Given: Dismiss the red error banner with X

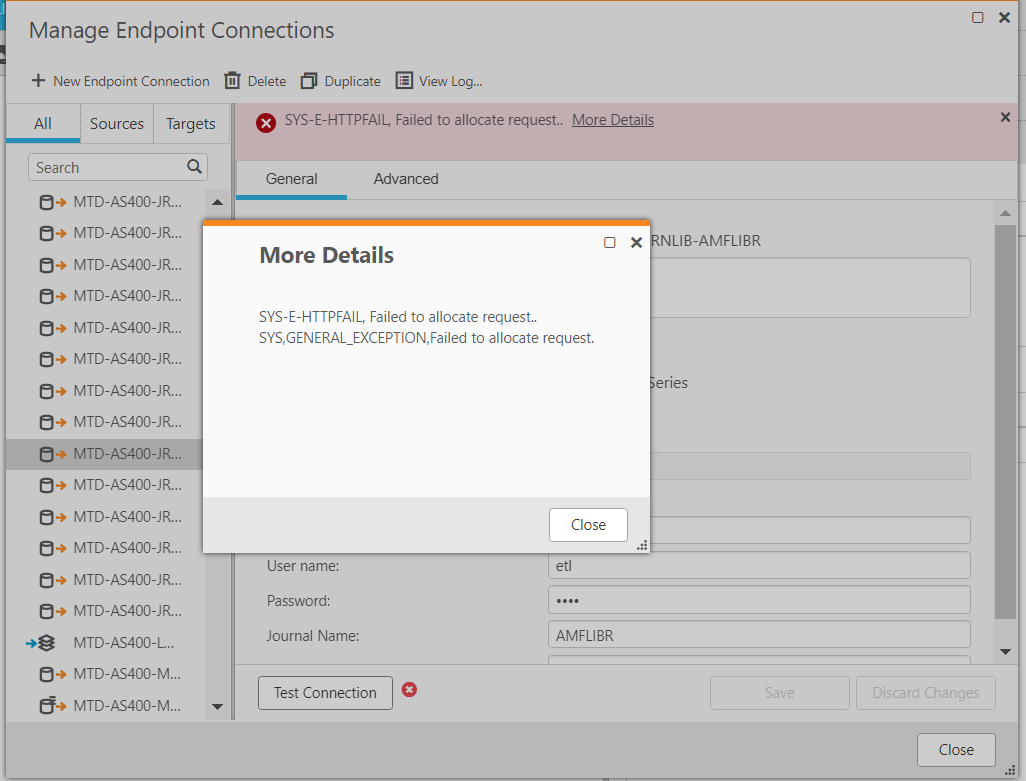Looking at the screenshot, I should pos(1005,117).
